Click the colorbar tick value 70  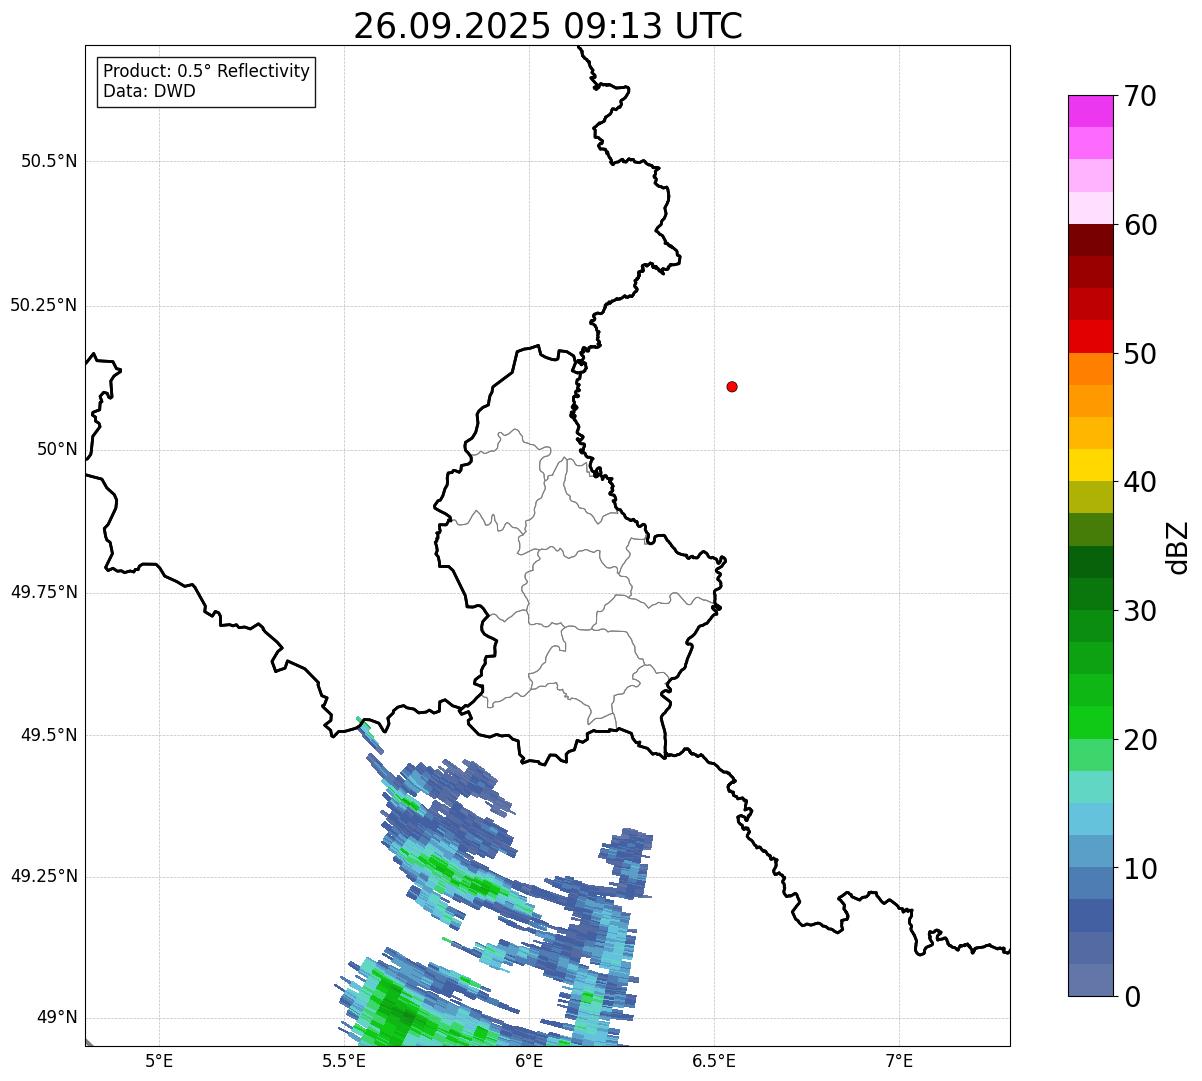point(1139,96)
